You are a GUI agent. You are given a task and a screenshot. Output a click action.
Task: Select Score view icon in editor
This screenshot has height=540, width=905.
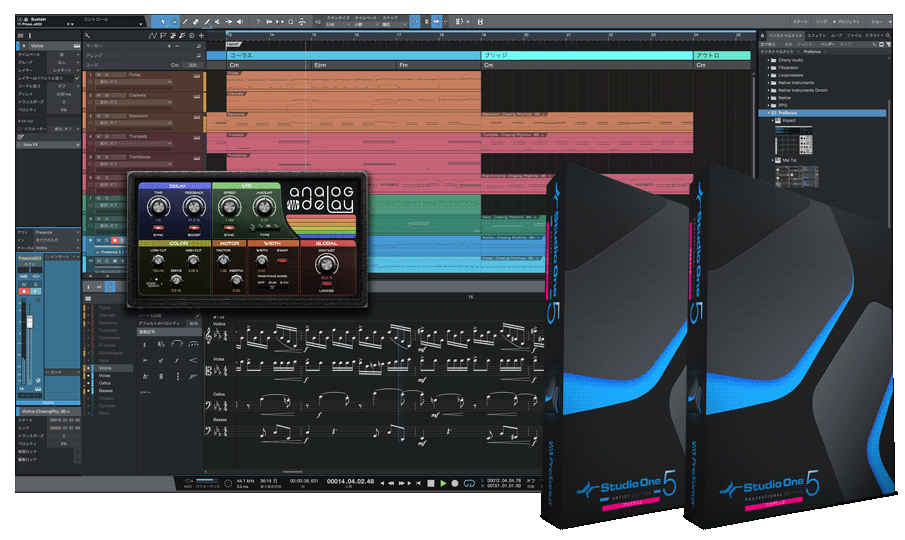[110, 287]
